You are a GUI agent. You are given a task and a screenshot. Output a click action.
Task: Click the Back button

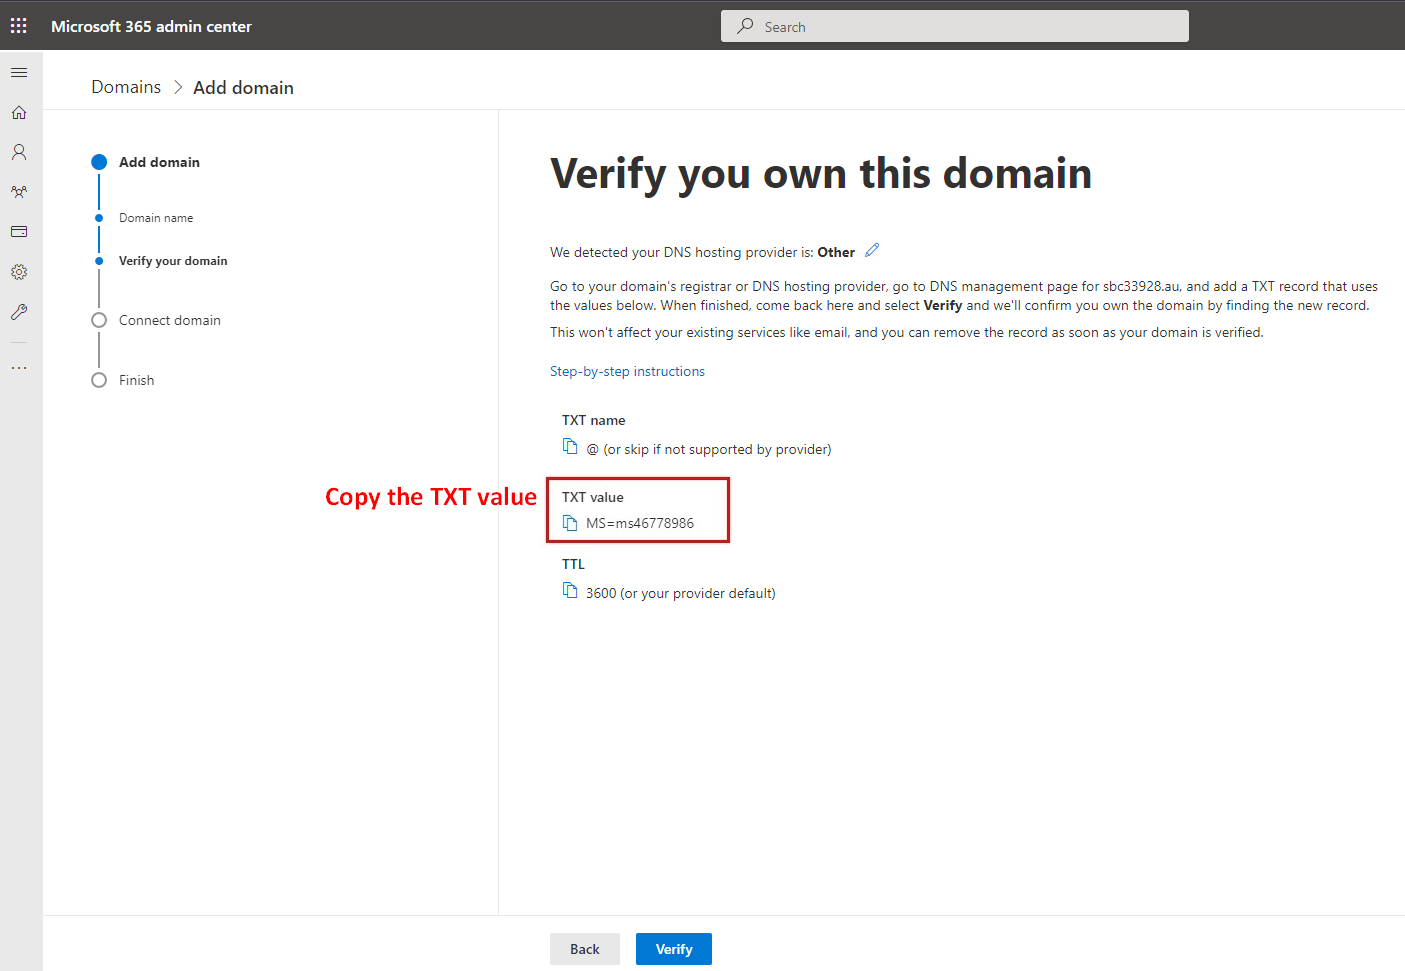click(585, 949)
